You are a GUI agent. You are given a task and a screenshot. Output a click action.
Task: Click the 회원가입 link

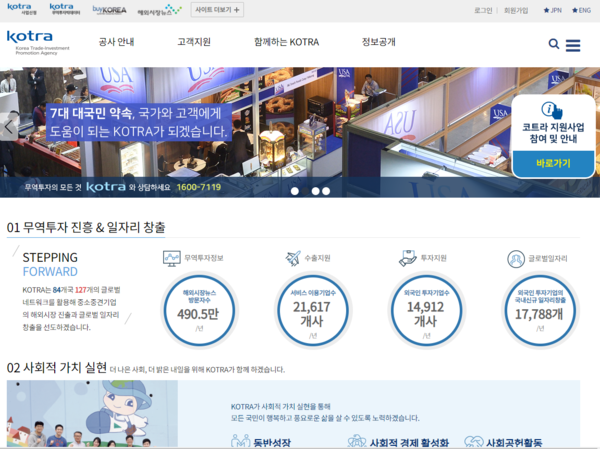[516, 10]
